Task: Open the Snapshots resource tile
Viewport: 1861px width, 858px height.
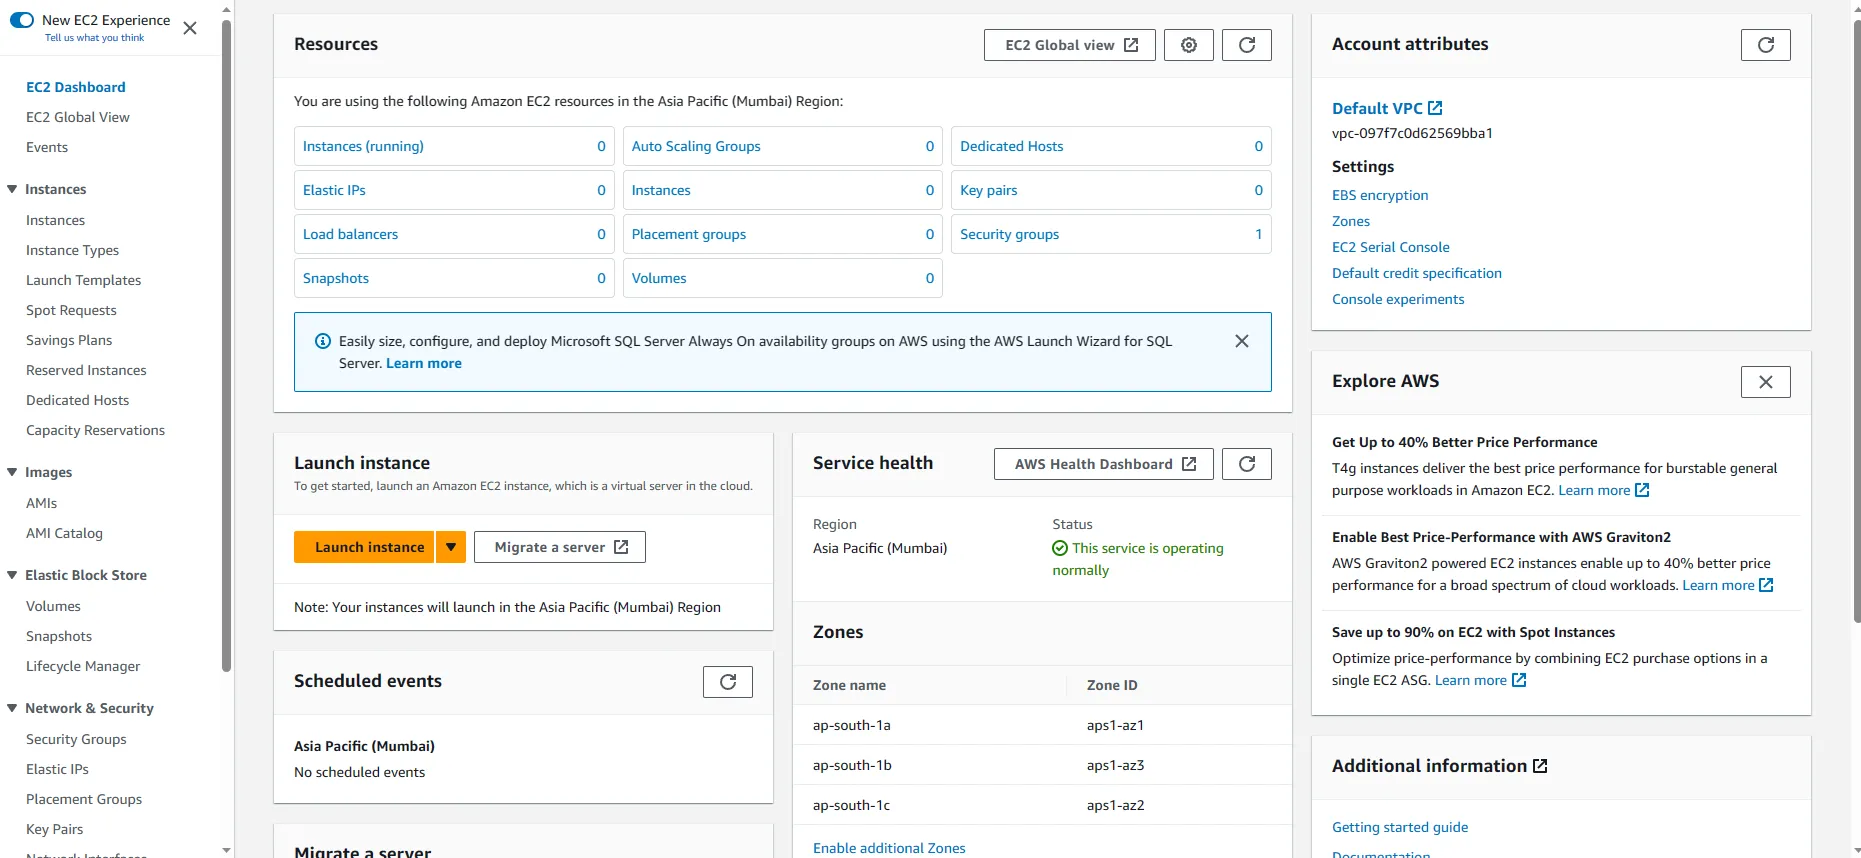Action: click(x=454, y=278)
